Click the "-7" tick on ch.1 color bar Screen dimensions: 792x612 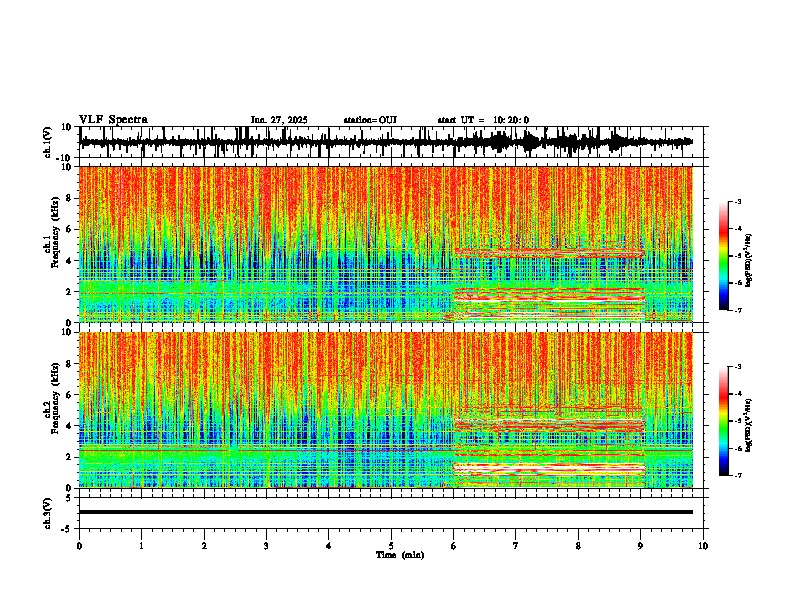(737, 310)
